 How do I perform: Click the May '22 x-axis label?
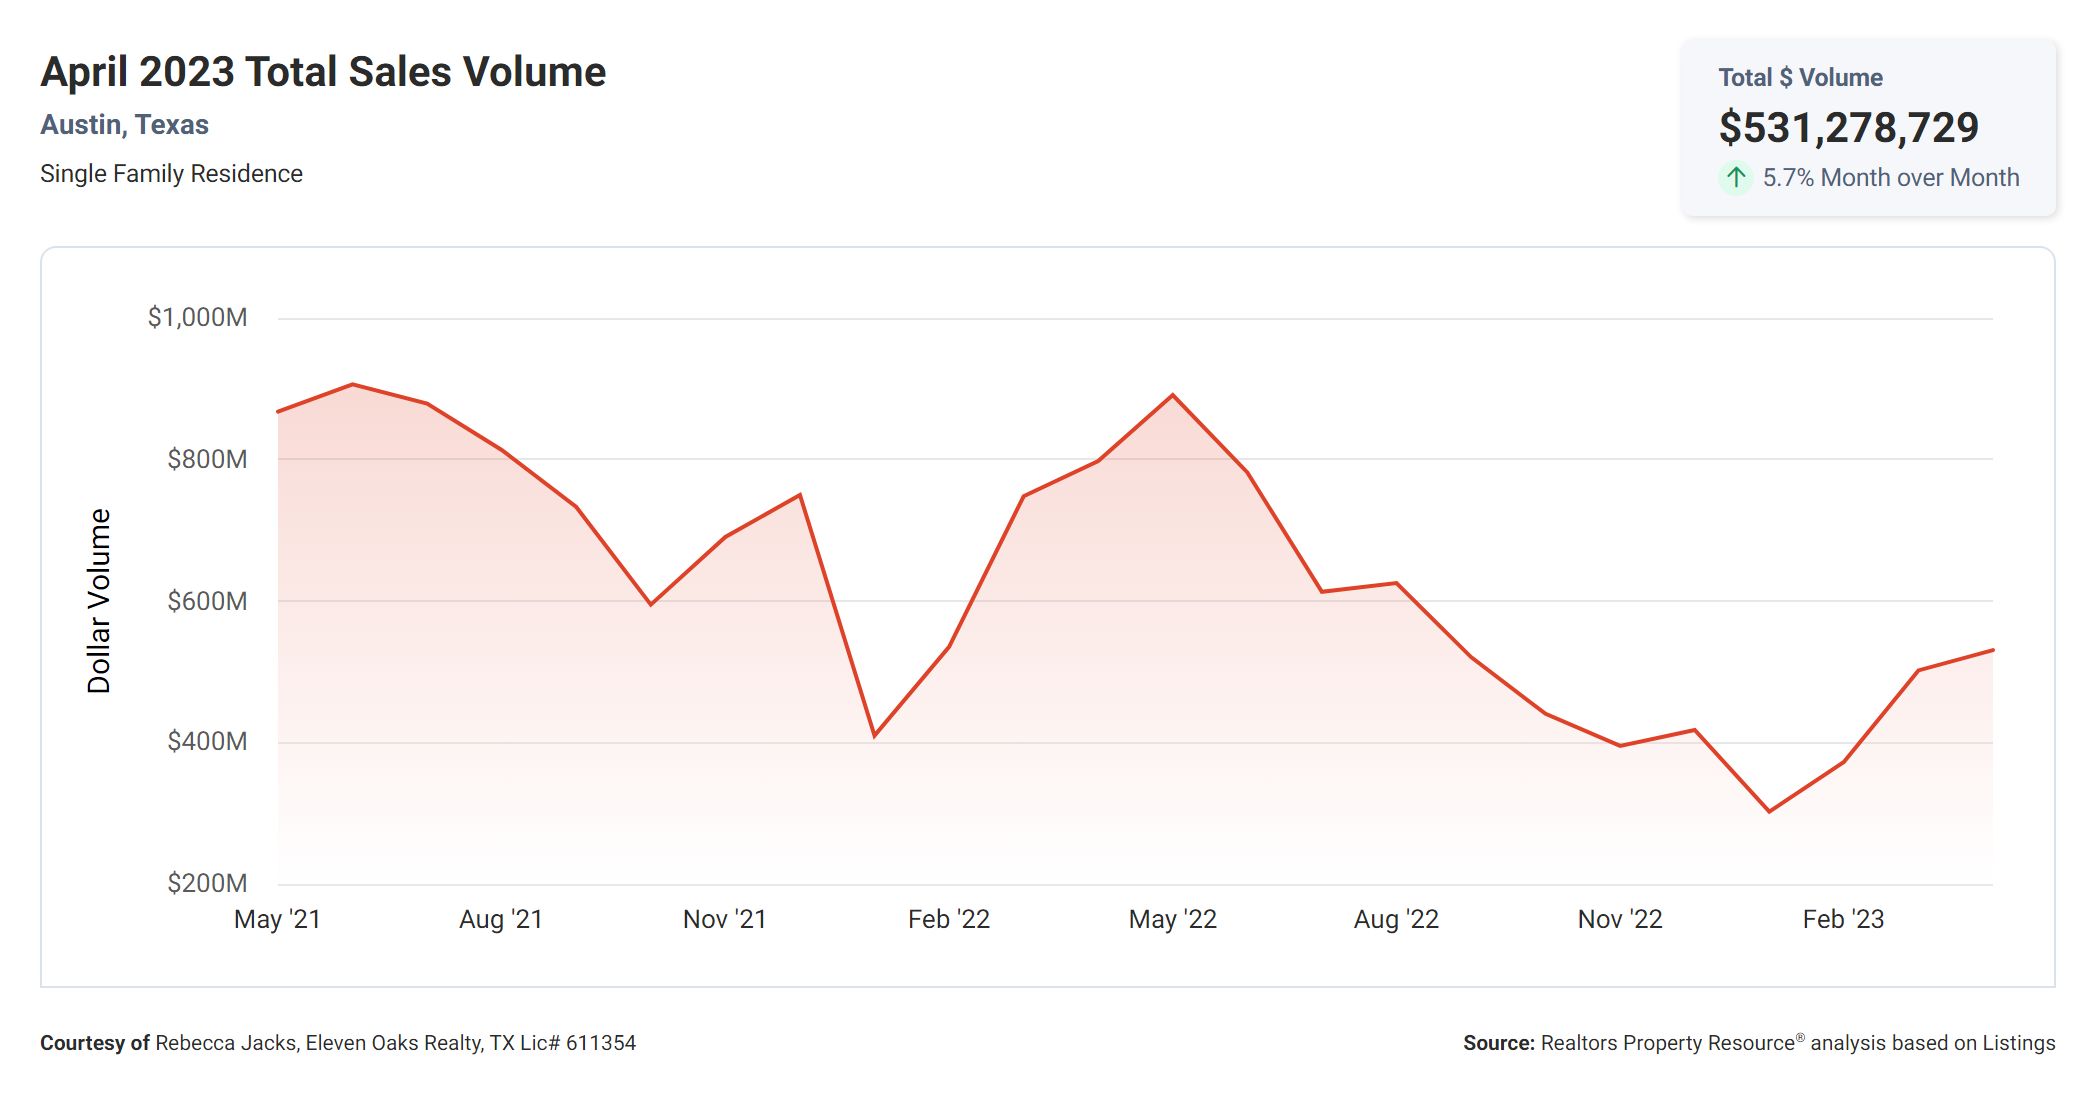[x=1172, y=919]
